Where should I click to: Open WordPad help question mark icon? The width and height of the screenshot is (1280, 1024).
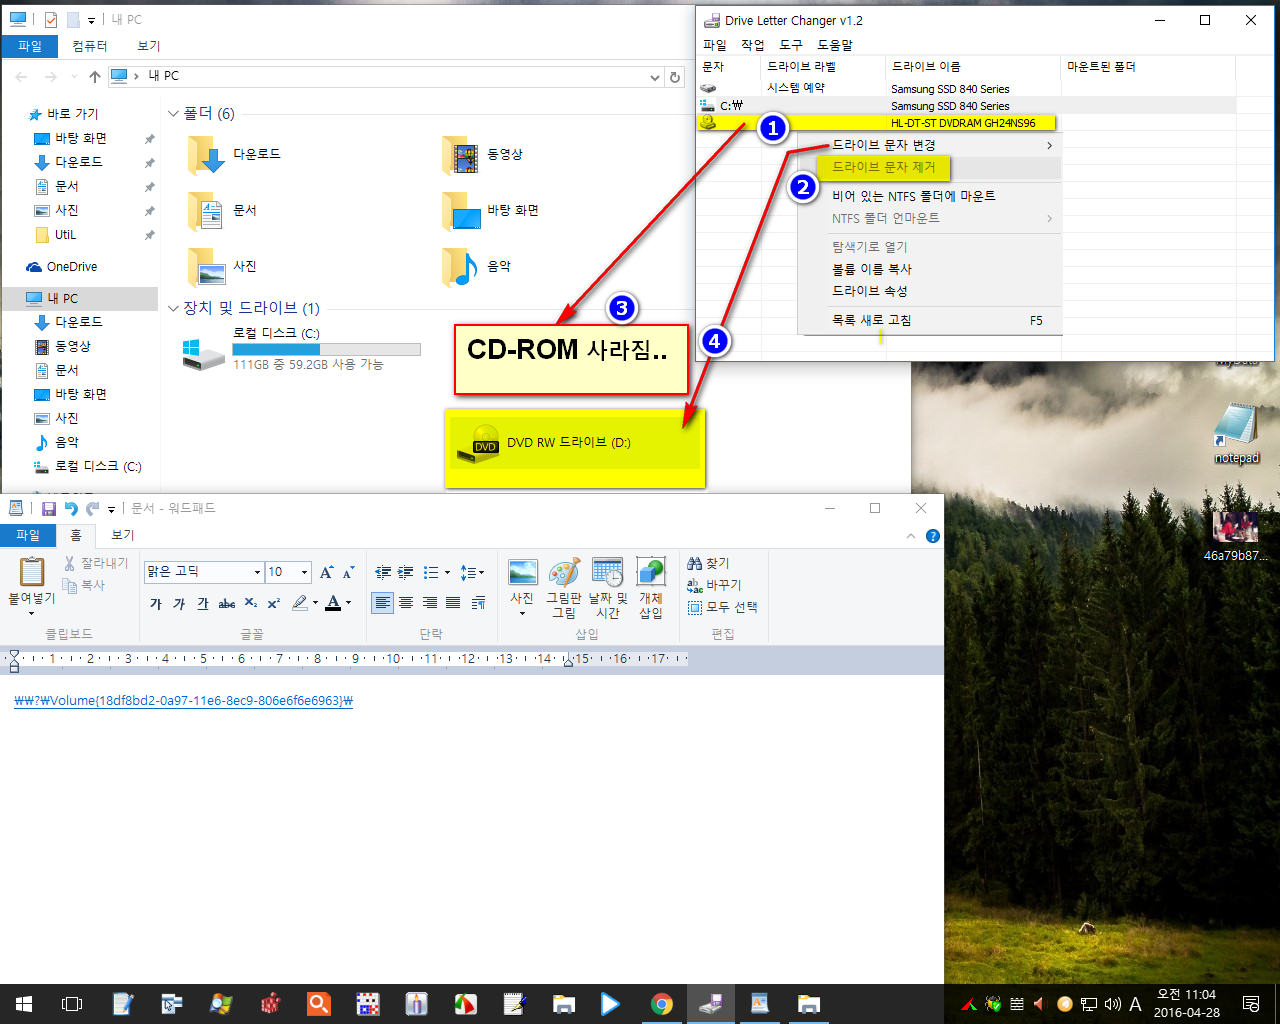point(933,536)
